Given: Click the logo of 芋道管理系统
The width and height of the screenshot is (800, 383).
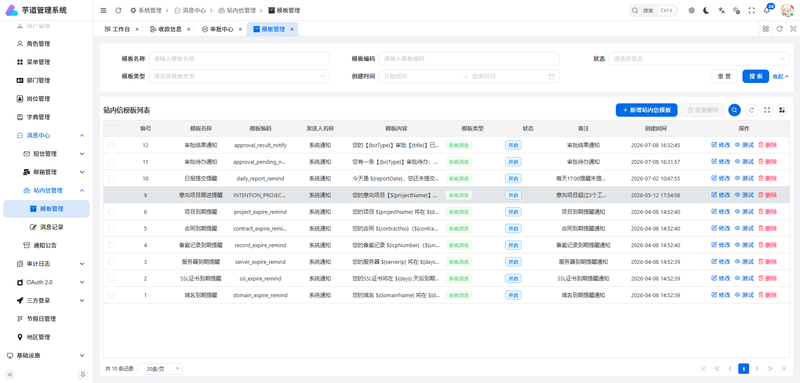Looking at the screenshot, I should point(11,10).
